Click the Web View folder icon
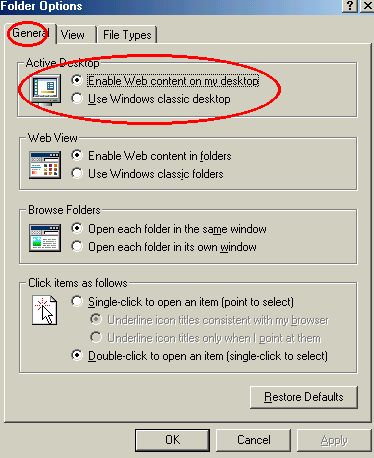 (45, 165)
